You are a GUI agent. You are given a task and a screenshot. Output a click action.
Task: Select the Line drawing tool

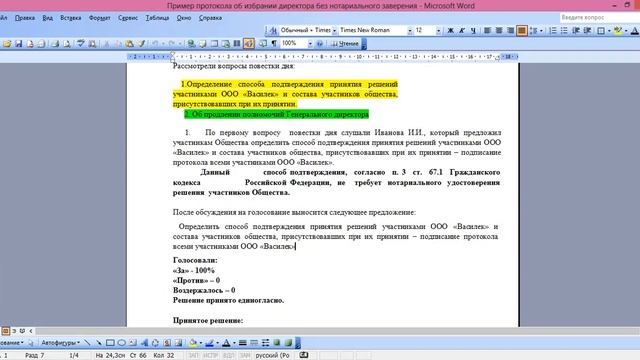click(x=87, y=343)
